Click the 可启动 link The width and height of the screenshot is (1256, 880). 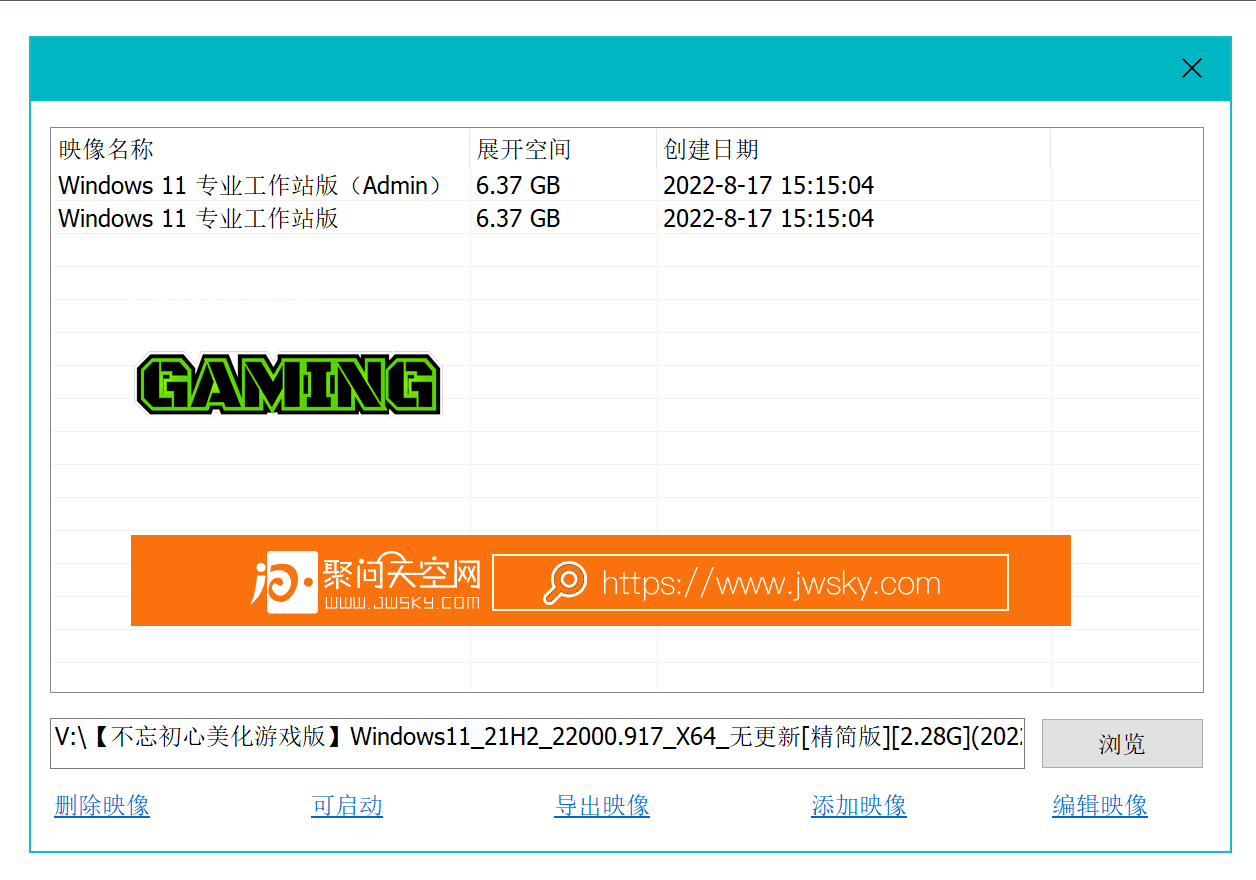[347, 806]
